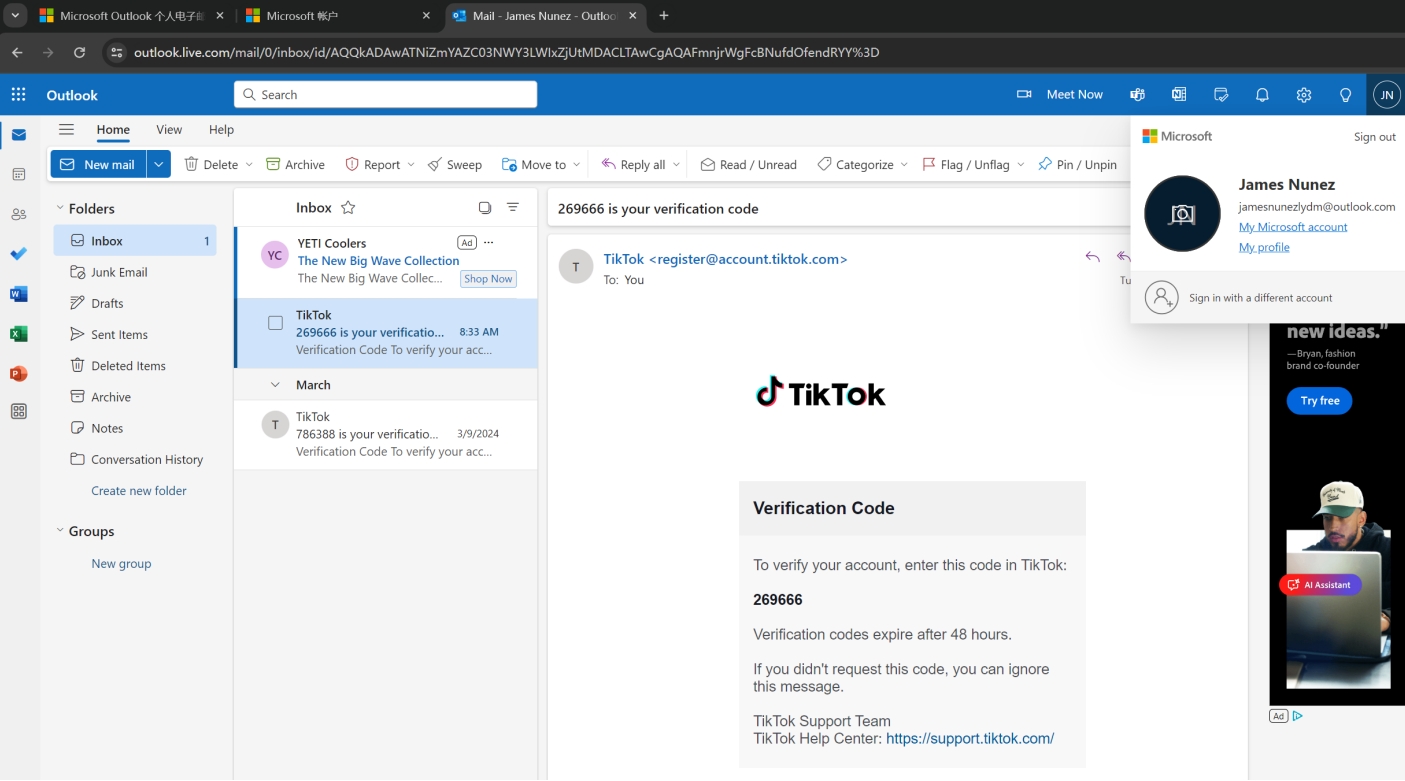The height and width of the screenshot is (781, 1405).
Task: Open the Move to dropdown arrow
Action: [577, 165]
